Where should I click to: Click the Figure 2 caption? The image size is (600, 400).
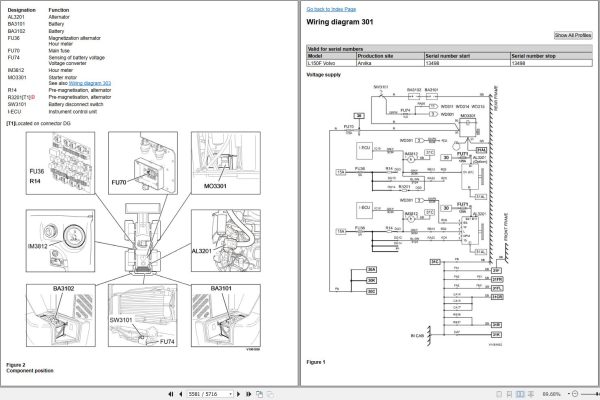tap(16, 365)
